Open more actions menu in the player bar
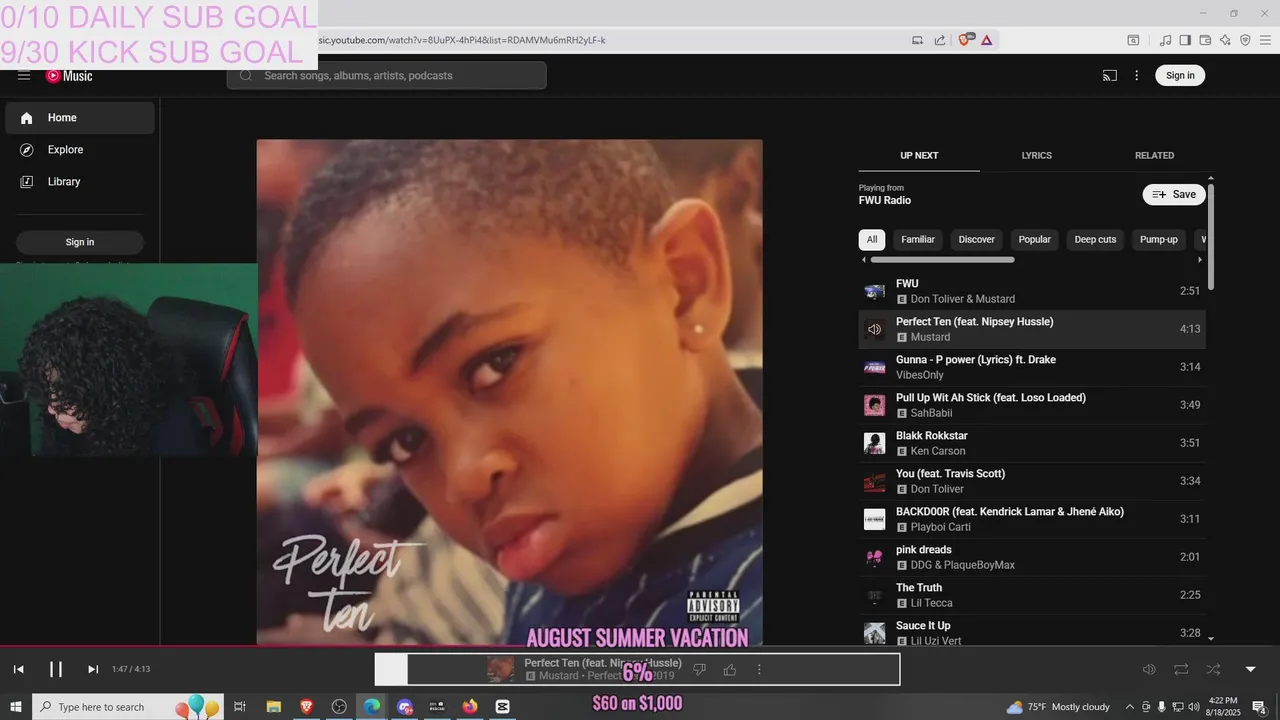 759,669
